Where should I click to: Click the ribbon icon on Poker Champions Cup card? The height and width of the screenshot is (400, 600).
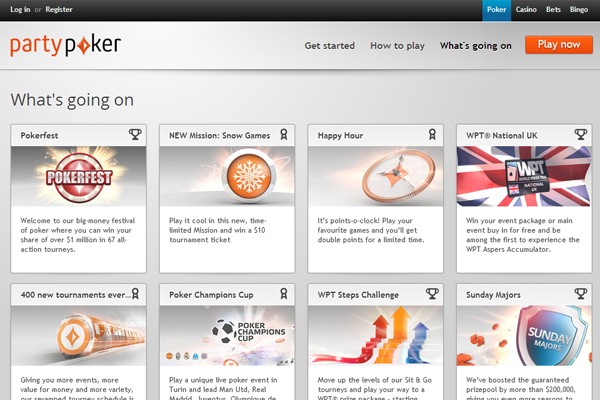pos(284,294)
